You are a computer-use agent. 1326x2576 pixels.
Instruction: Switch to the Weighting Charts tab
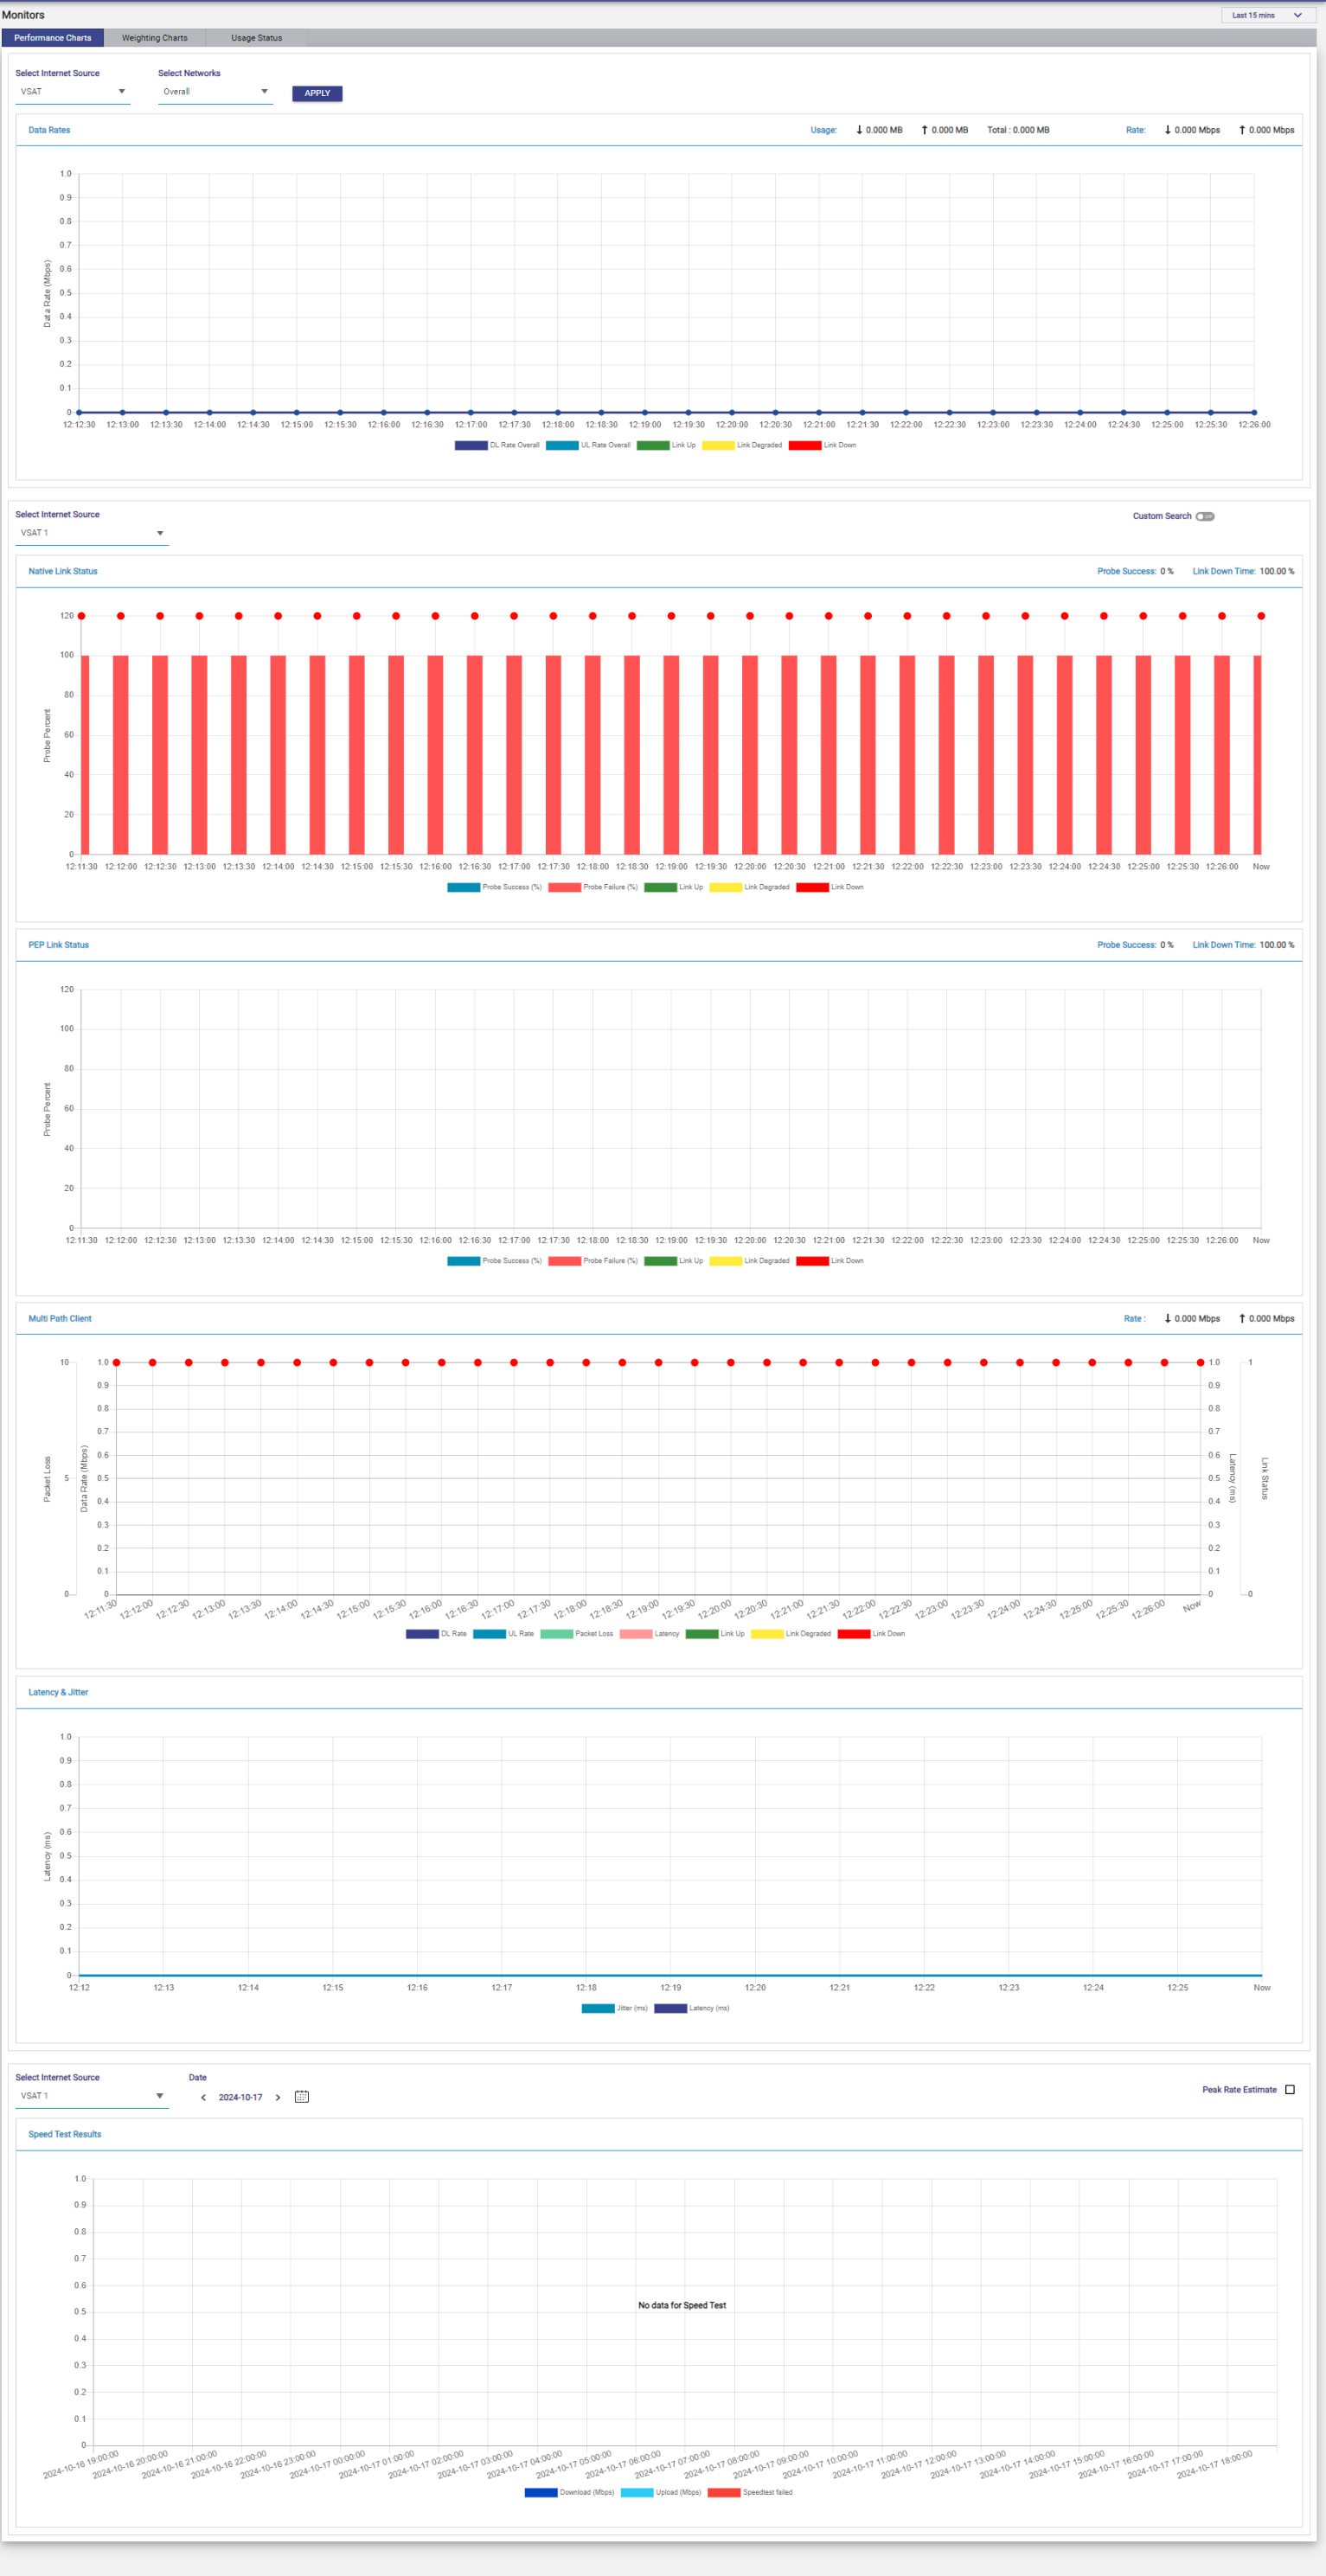(154, 38)
